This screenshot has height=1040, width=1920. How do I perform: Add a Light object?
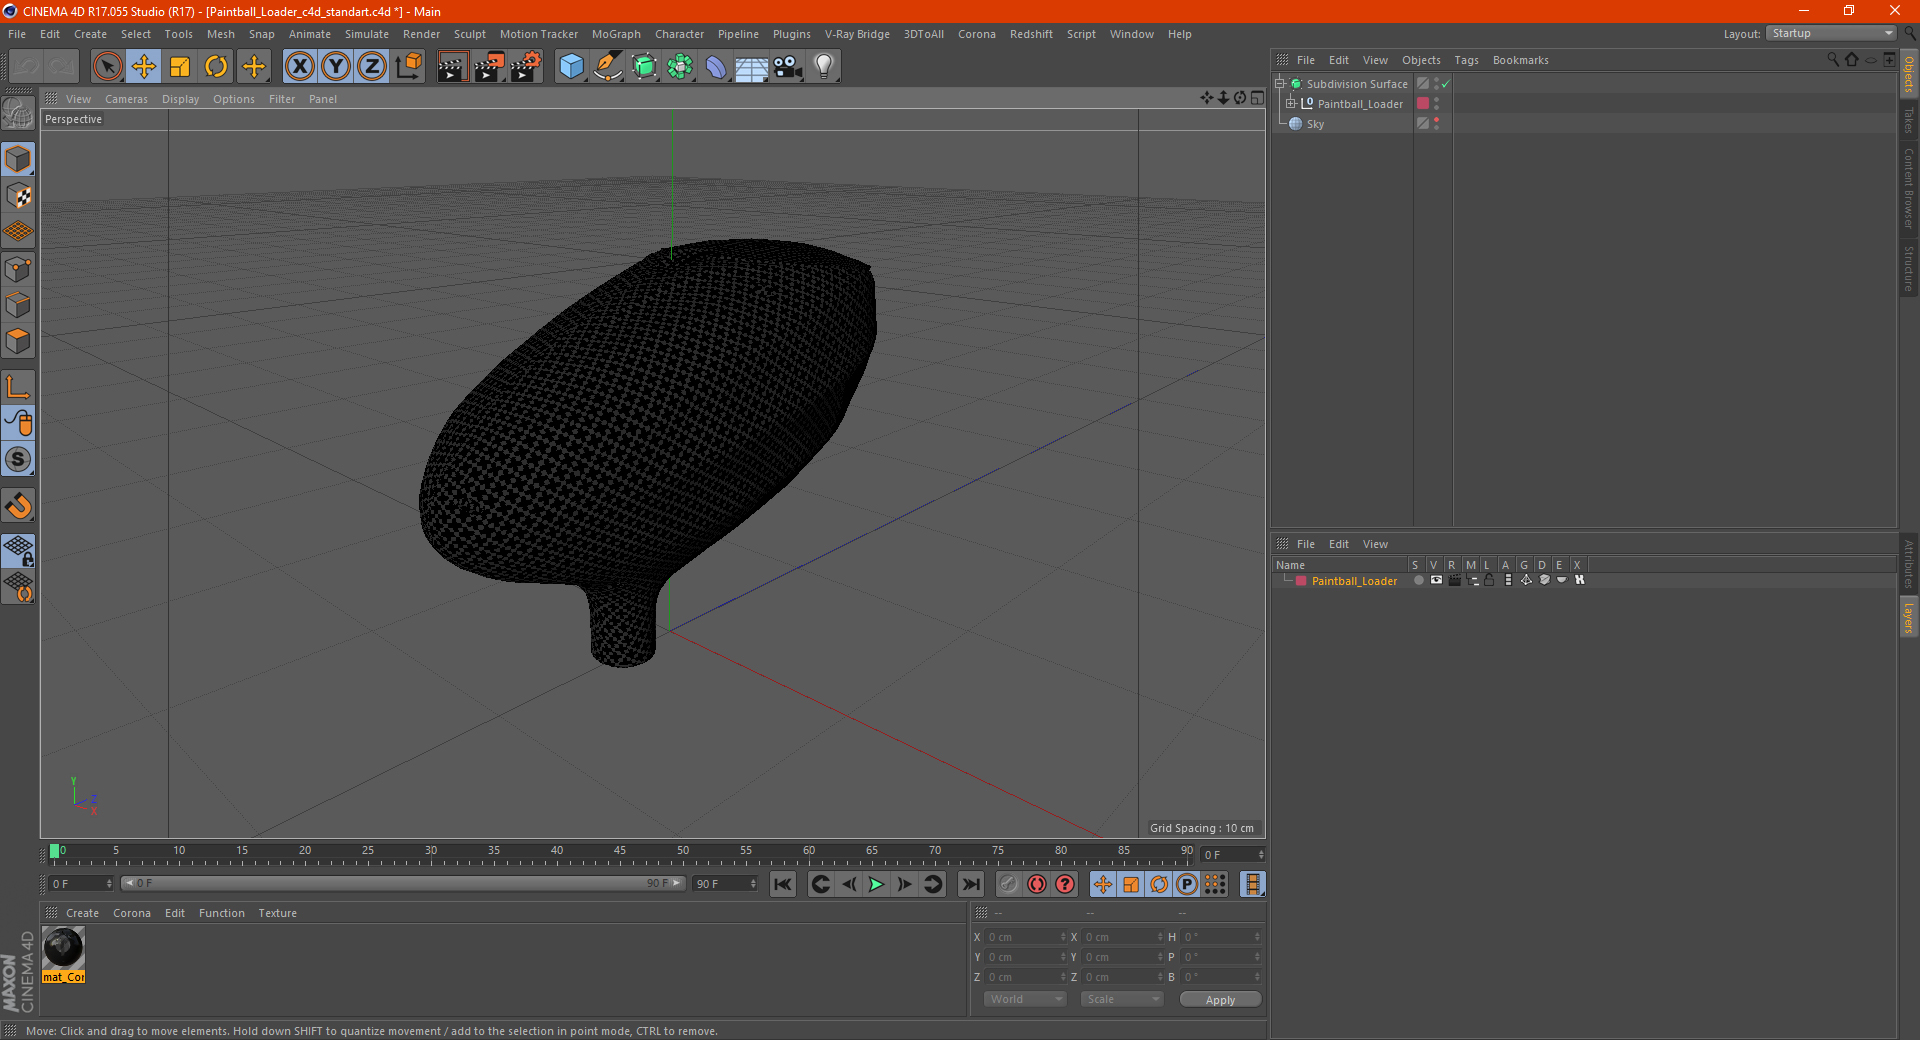824,67
